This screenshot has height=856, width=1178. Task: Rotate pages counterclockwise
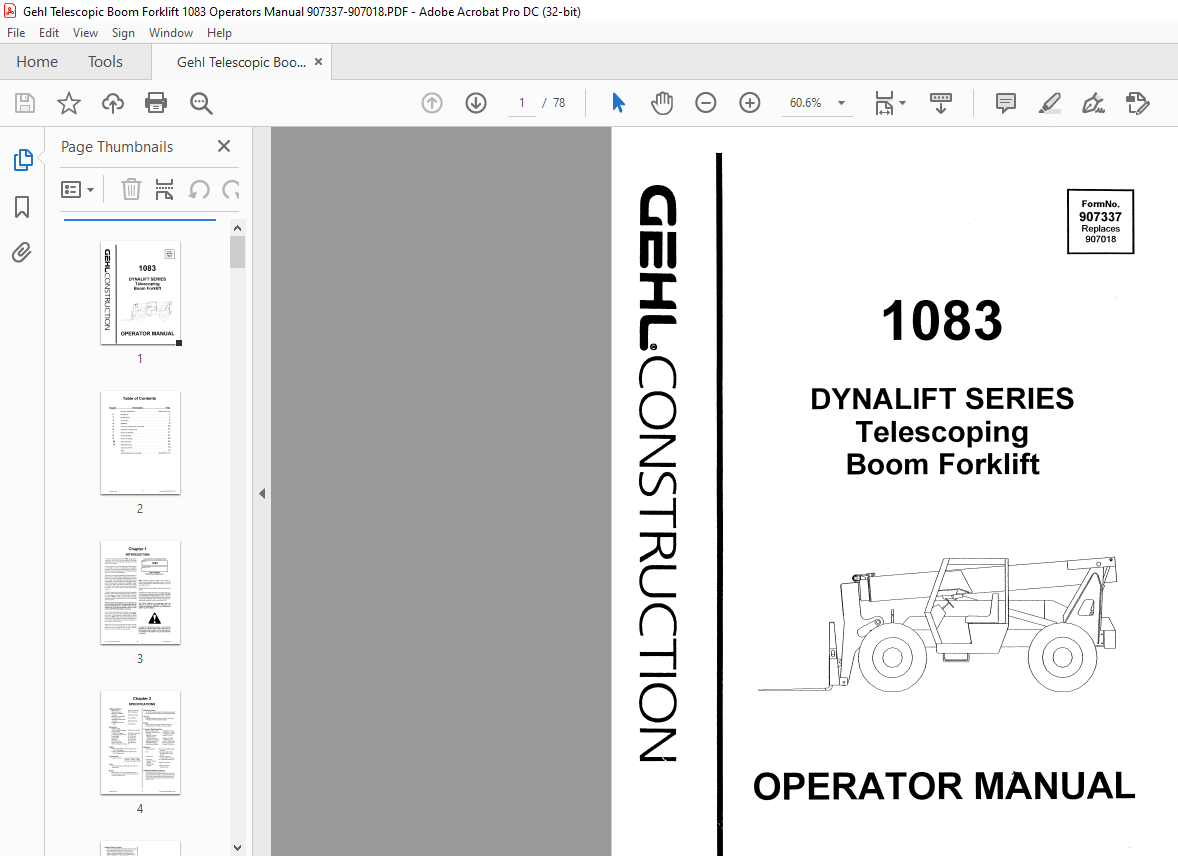[x=198, y=189]
